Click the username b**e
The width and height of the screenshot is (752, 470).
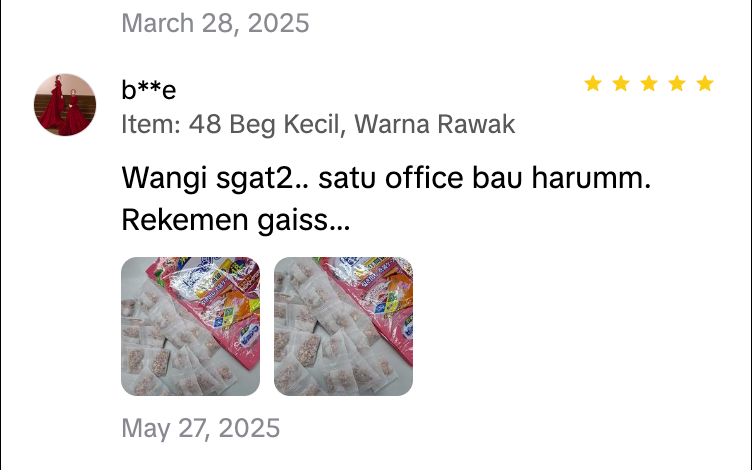click(x=149, y=90)
